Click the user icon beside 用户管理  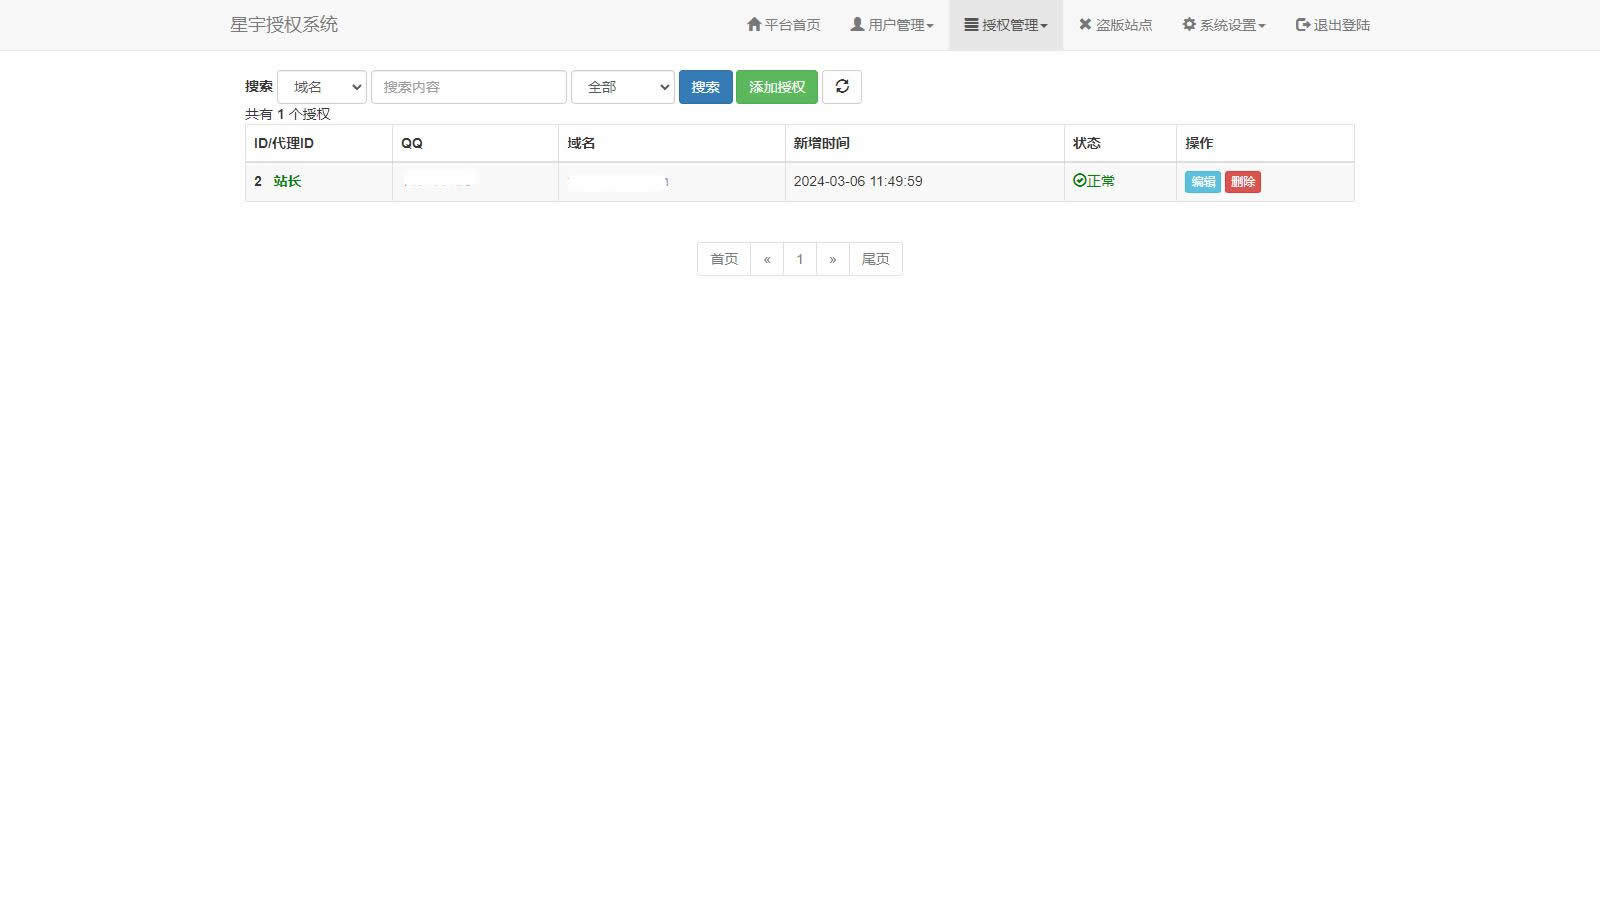(x=857, y=24)
